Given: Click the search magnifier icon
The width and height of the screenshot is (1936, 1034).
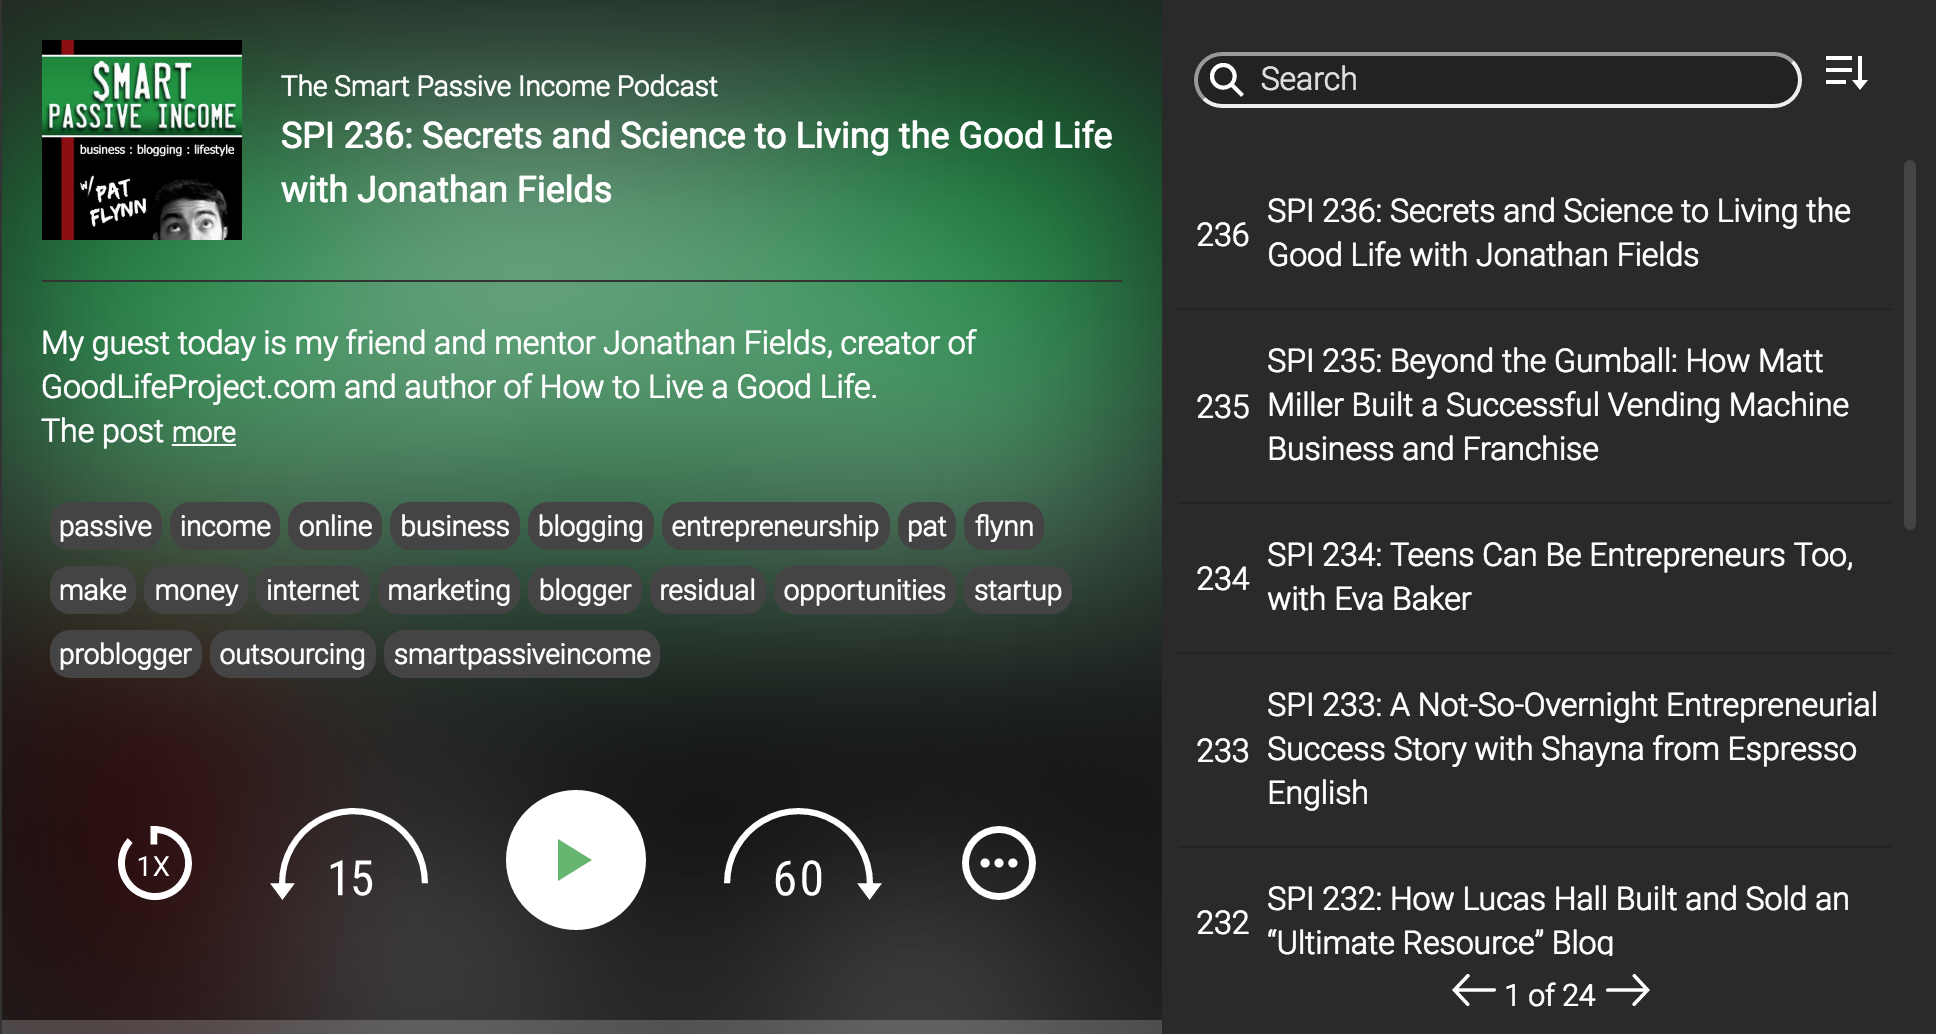Looking at the screenshot, I should coord(1228,79).
